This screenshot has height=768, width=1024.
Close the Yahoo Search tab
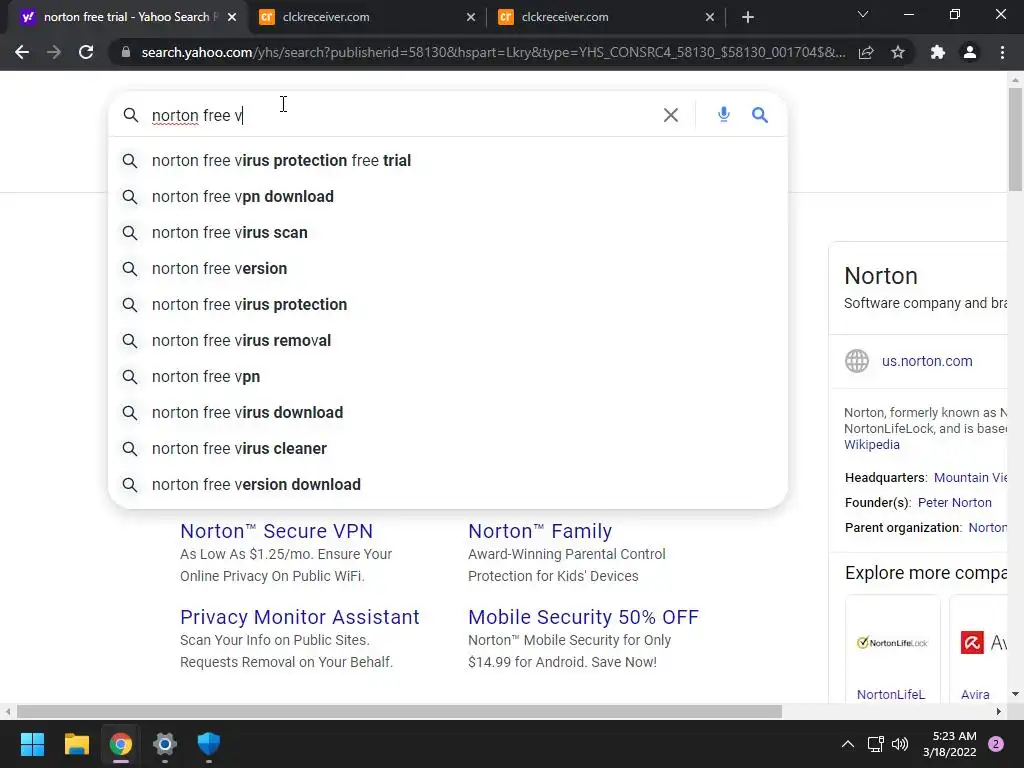(x=232, y=17)
